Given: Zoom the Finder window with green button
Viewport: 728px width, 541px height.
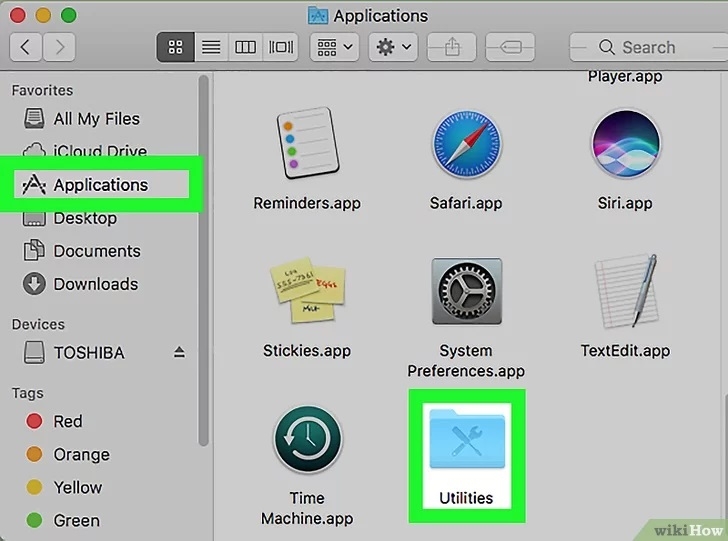Looking at the screenshot, I should [69, 15].
